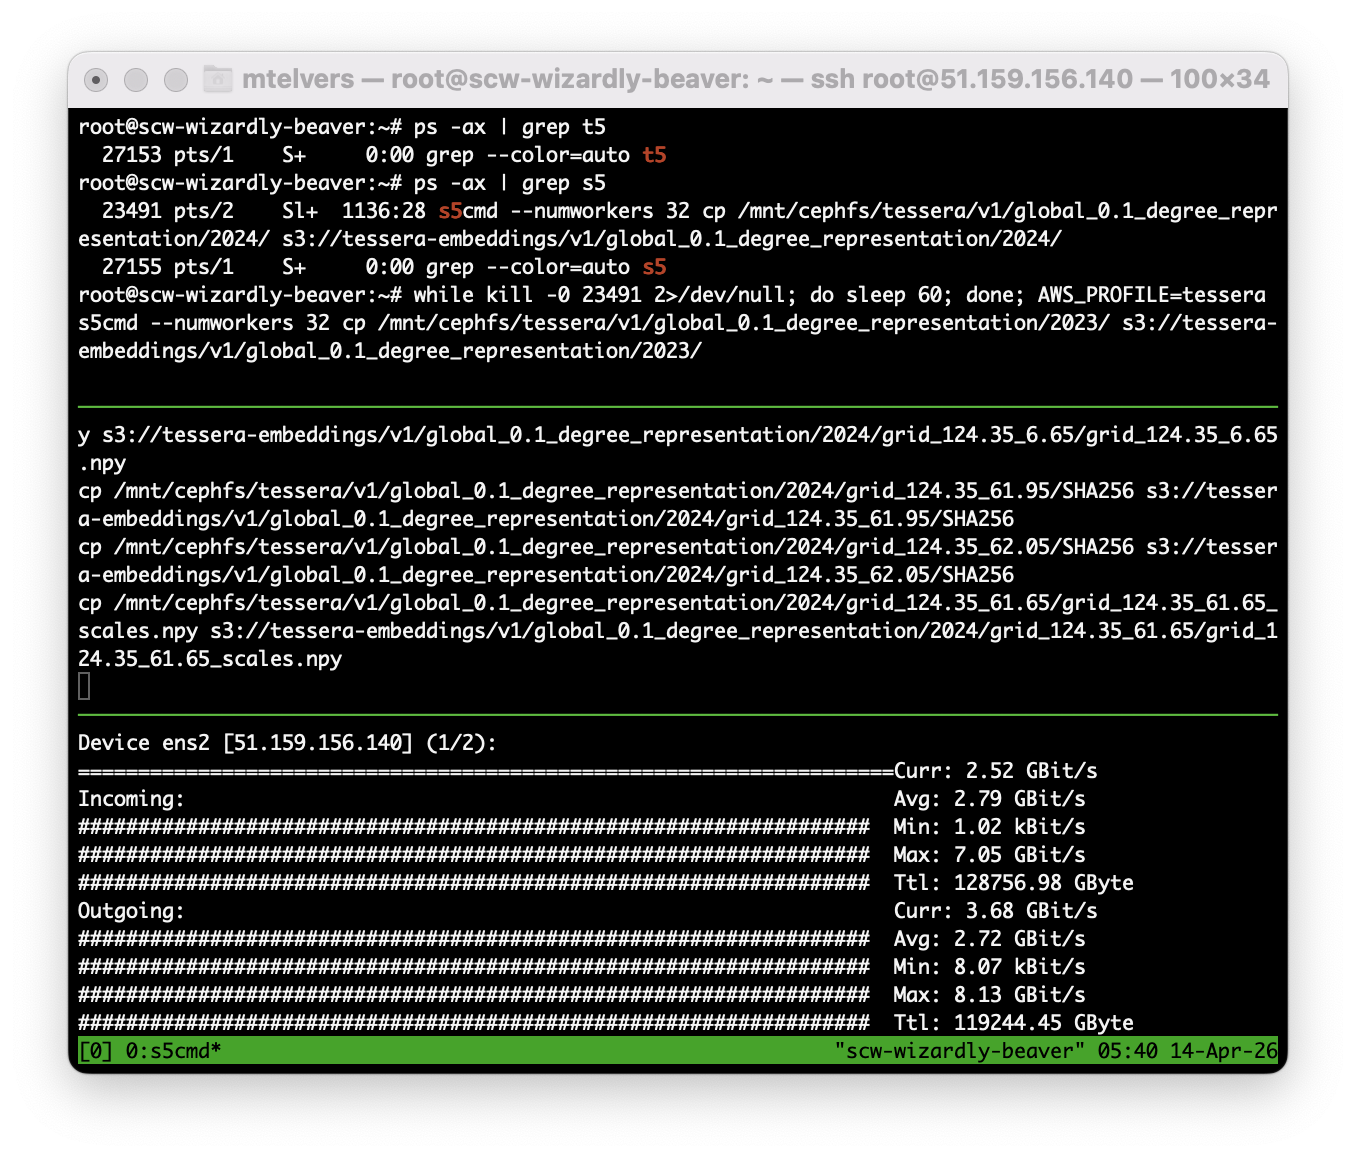Click the terminal cursor block
Image resolution: width=1356 pixels, height=1158 pixels.
(x=84, y=686)
